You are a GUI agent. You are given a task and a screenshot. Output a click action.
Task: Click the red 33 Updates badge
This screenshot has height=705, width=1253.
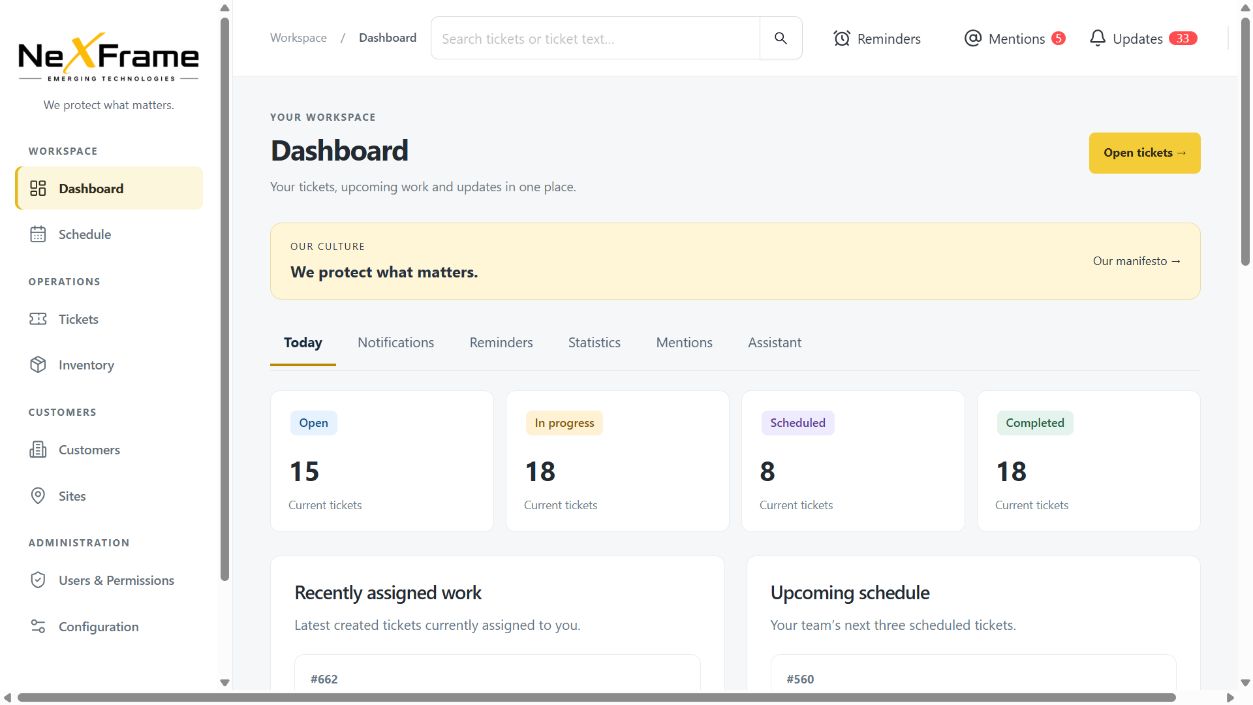[1183, 38]
